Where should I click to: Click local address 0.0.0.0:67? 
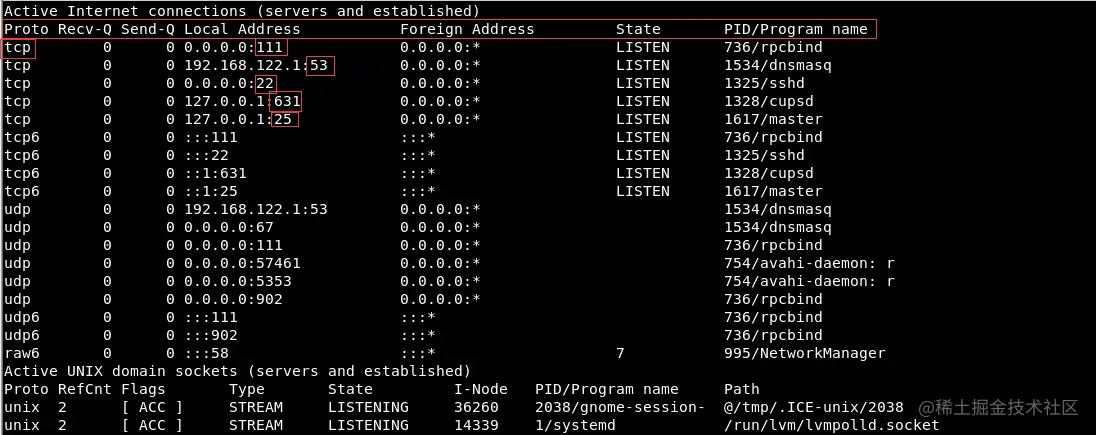[229, 227]
